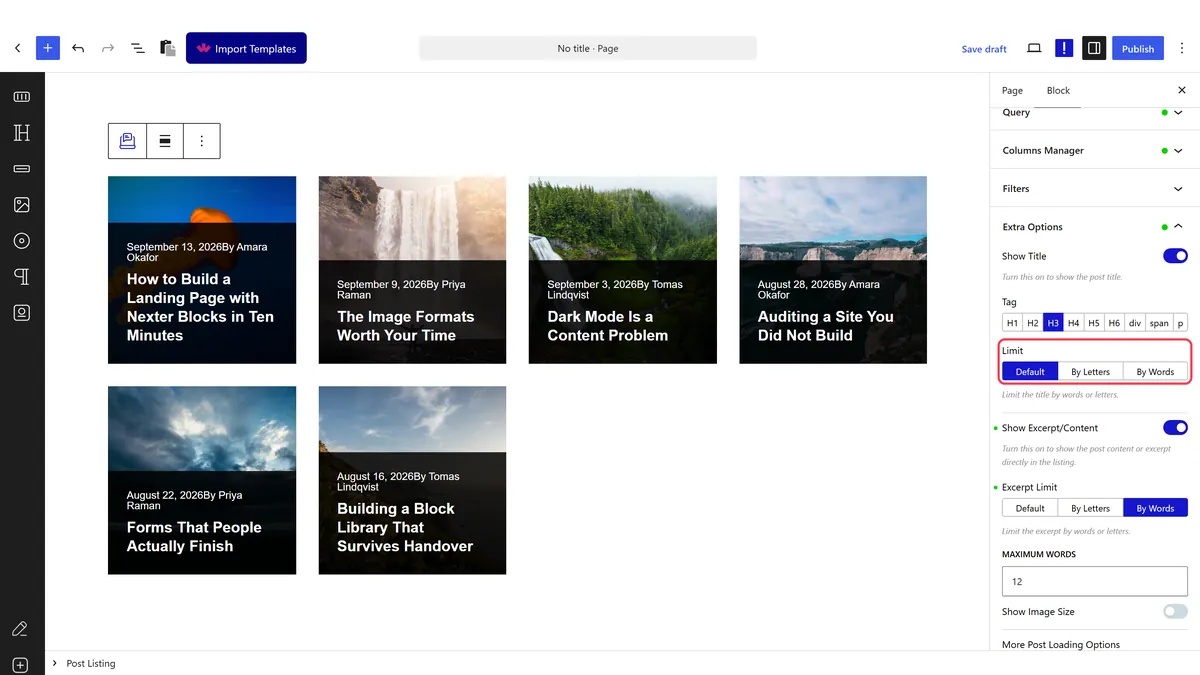
Task: Open the three-dot options menu beside Publish
Action: (1182, 48)
